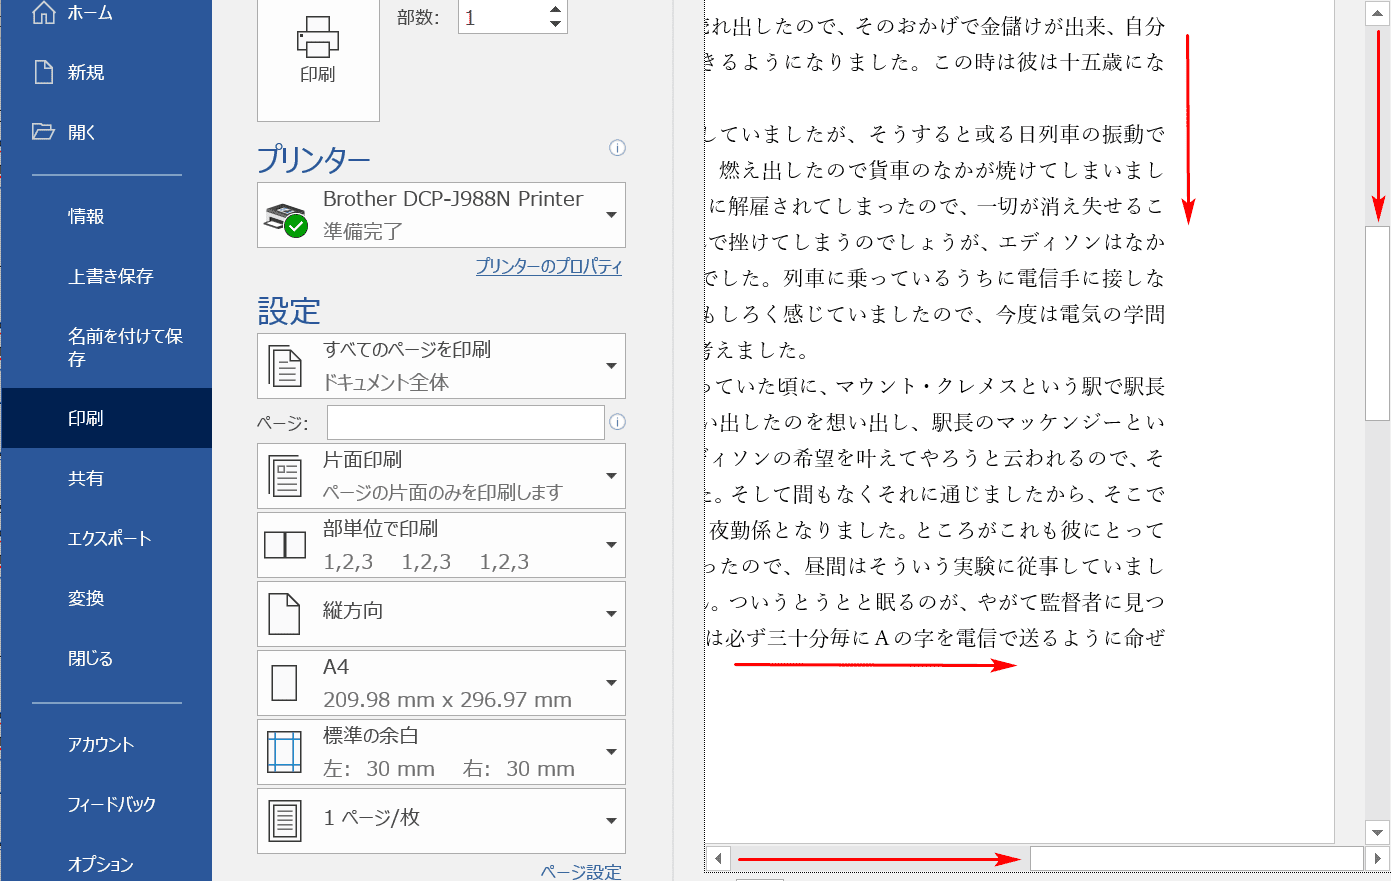This screenshot has width=1391, height=881.
Task: Open the 開く menu item
Action: pyautogui.click(x=82, y=132)
